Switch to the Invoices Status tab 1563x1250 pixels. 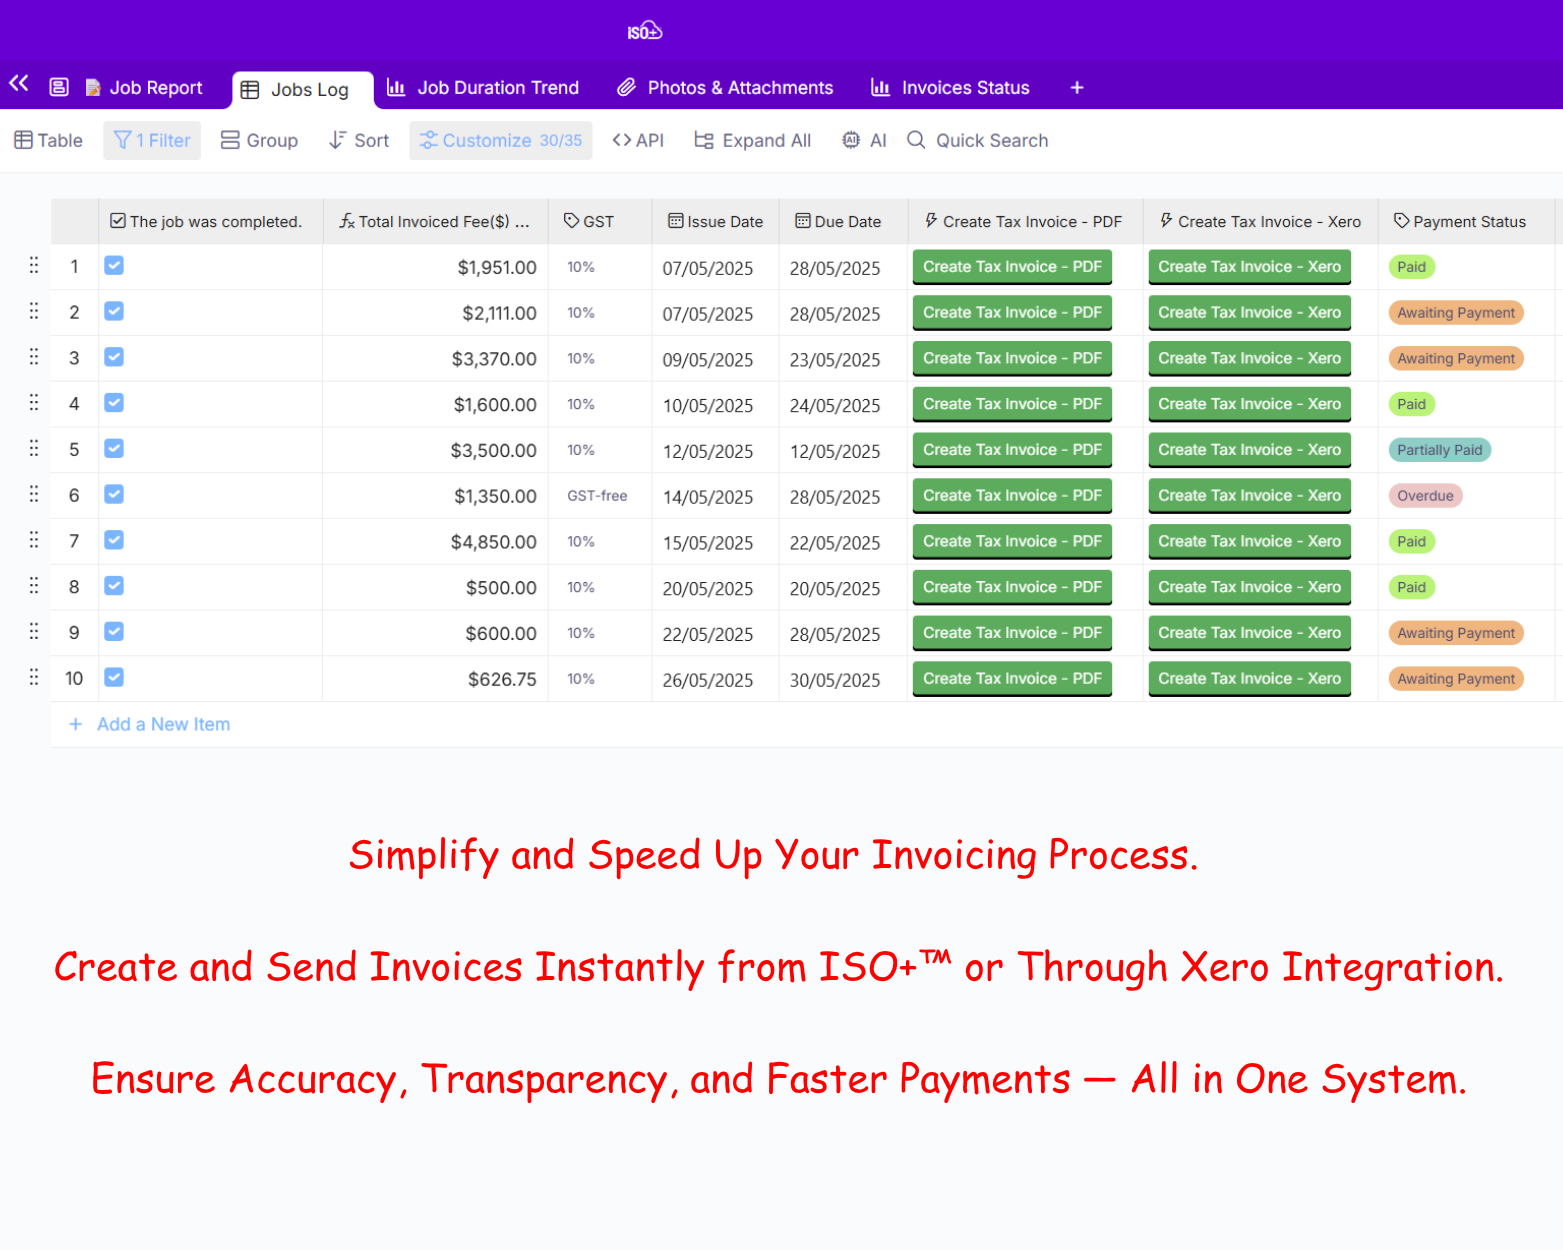pos(950,88)
